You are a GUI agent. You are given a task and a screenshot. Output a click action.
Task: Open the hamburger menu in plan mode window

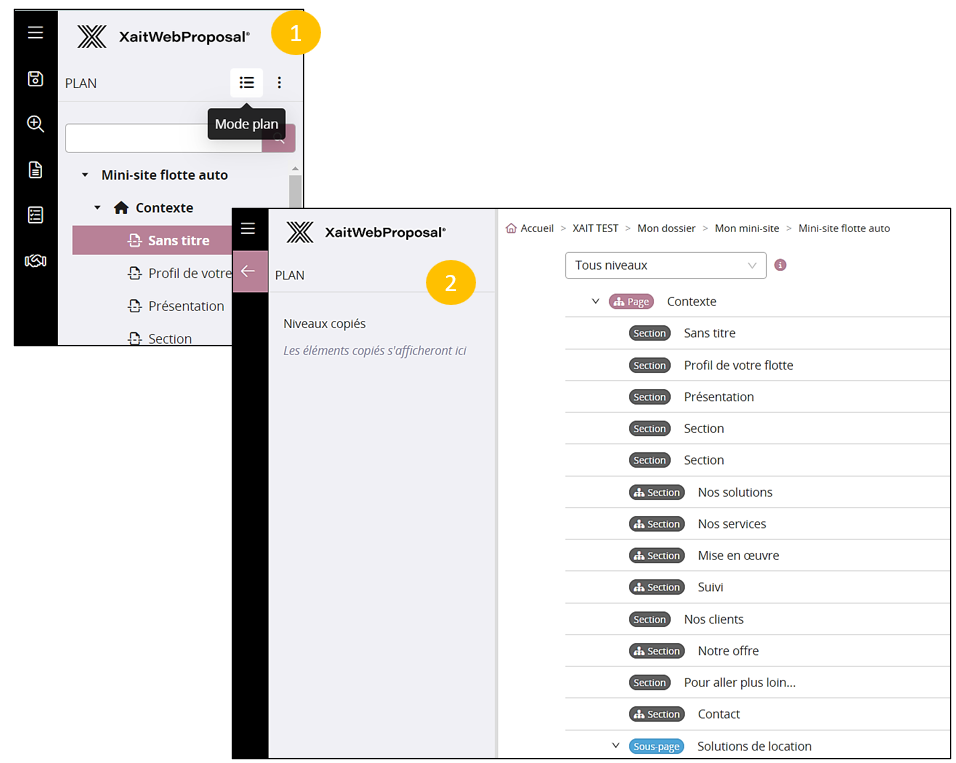(249, 229)
